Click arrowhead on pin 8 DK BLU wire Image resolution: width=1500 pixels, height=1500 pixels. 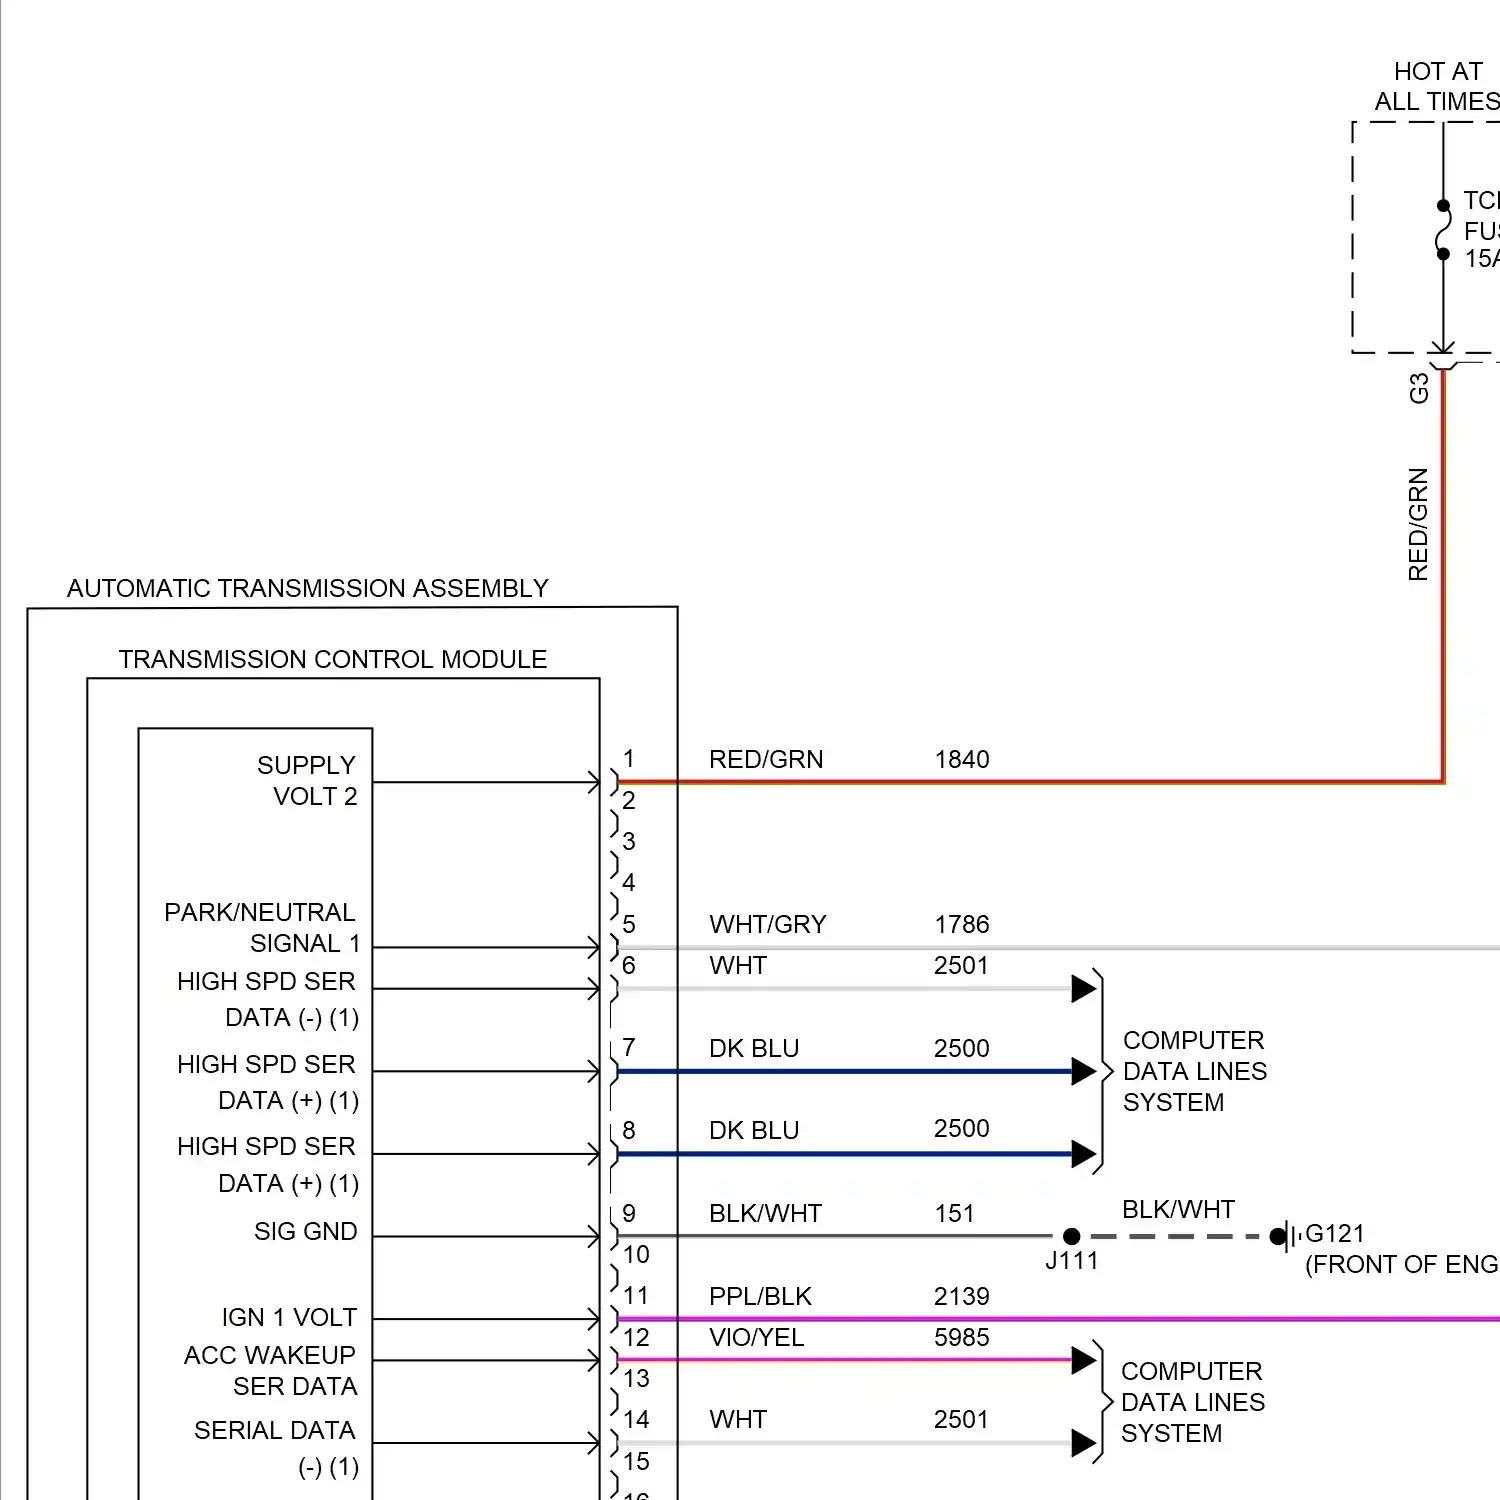(1084, 1154)
